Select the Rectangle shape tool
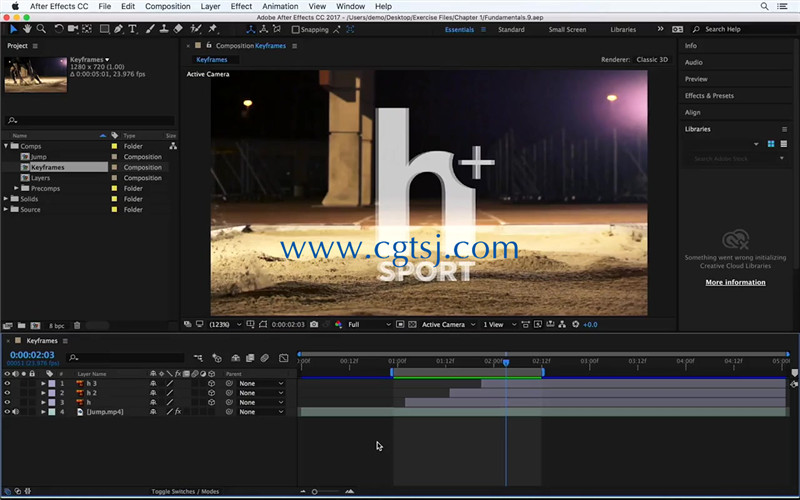Screen dimensions: 800x500 (x=104, y=29)
